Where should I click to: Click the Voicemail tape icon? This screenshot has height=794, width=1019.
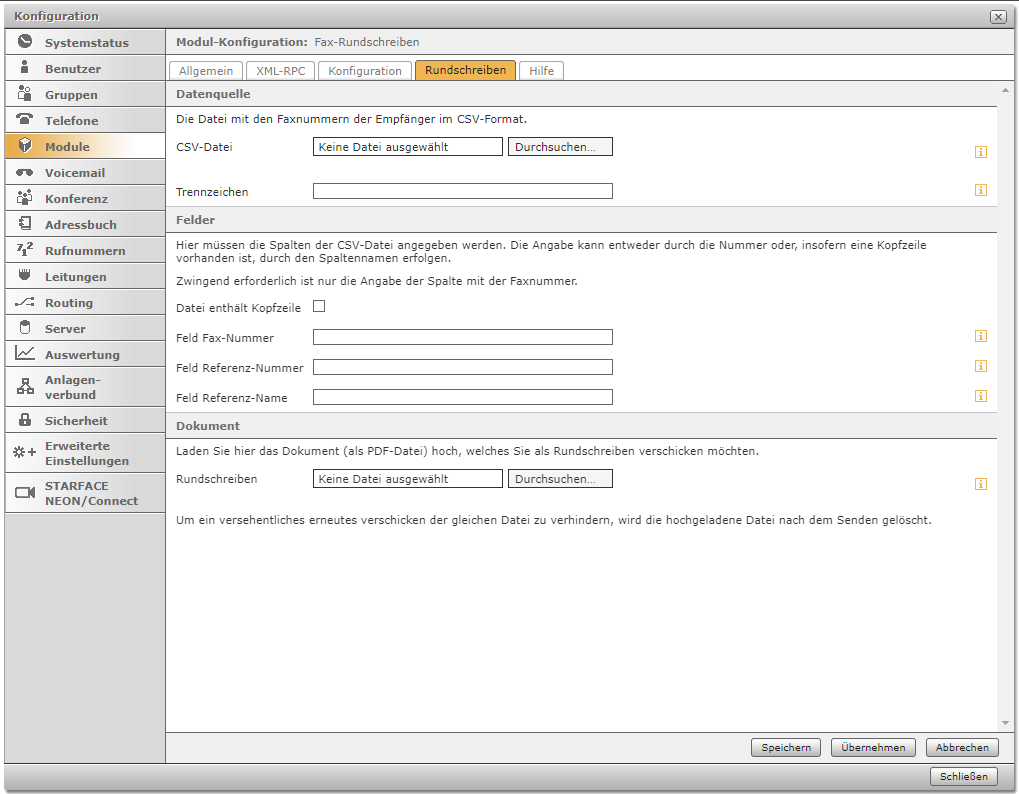click(25, 173)
